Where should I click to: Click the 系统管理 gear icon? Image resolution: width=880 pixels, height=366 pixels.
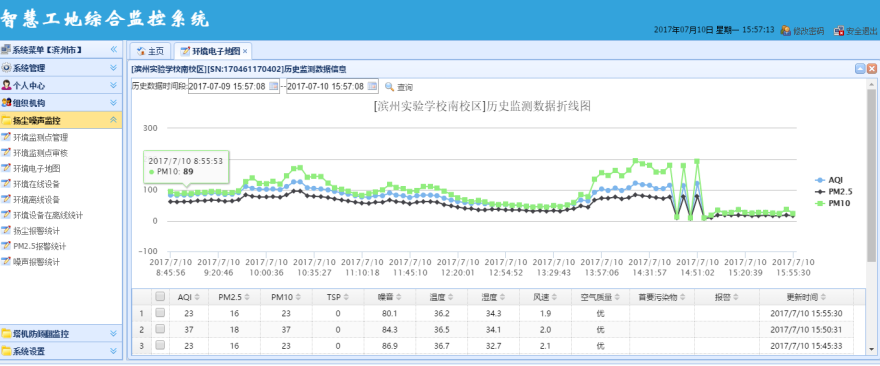pyautogui.click(x=7, y=68)
